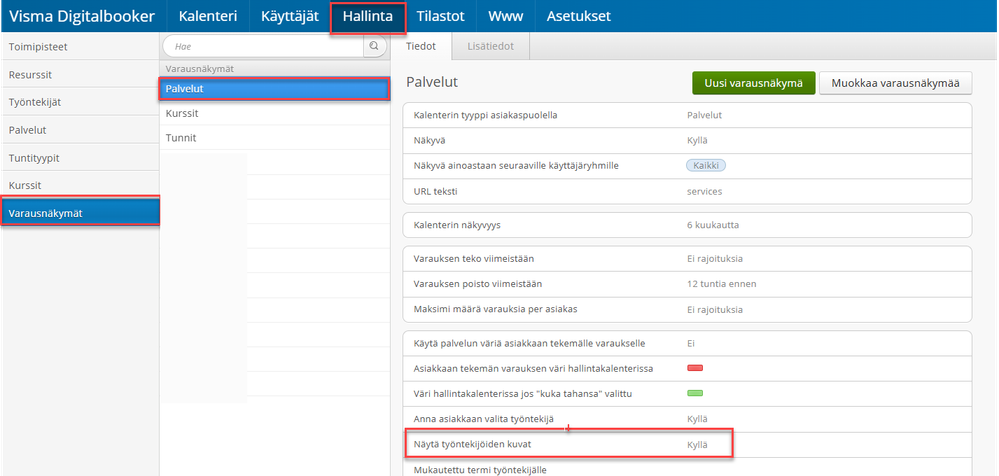
Task: Click the Varauksen teko viimeistään row
Action: click(687, 259)
